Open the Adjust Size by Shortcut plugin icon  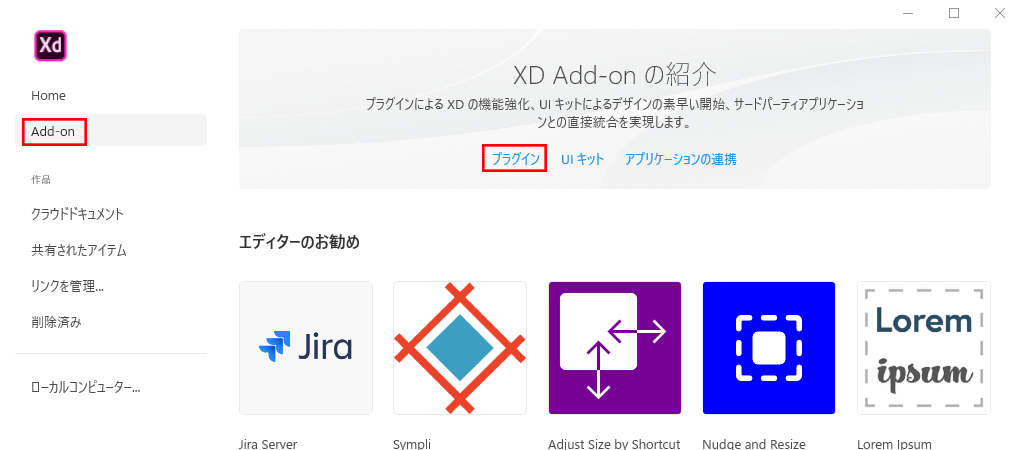[x=615, y=348]
